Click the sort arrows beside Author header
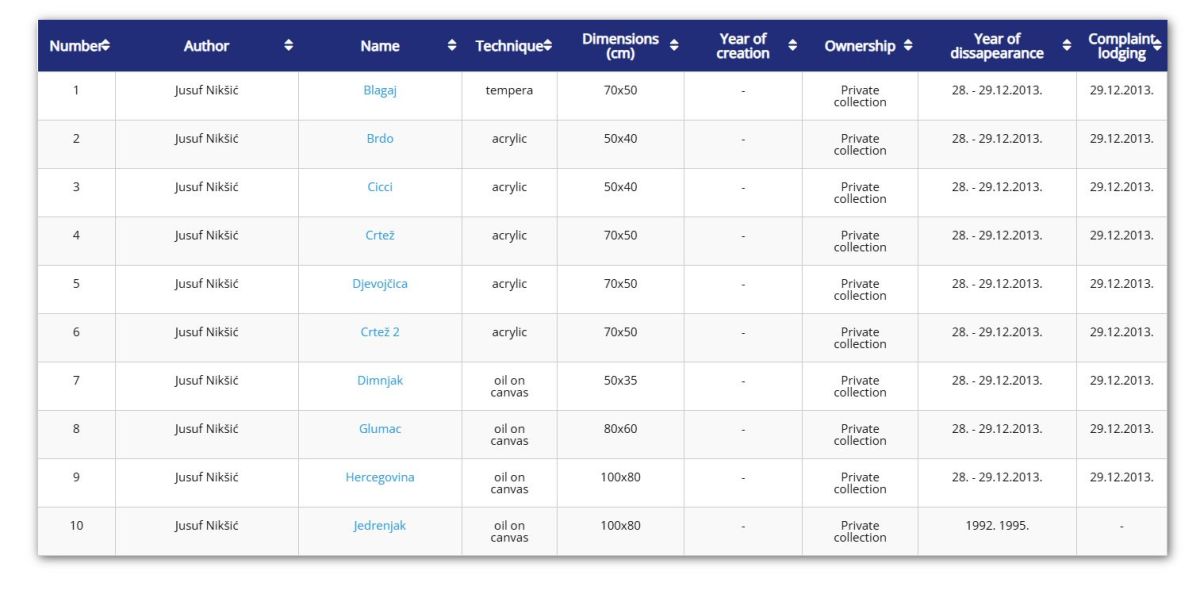 point(289,46)
